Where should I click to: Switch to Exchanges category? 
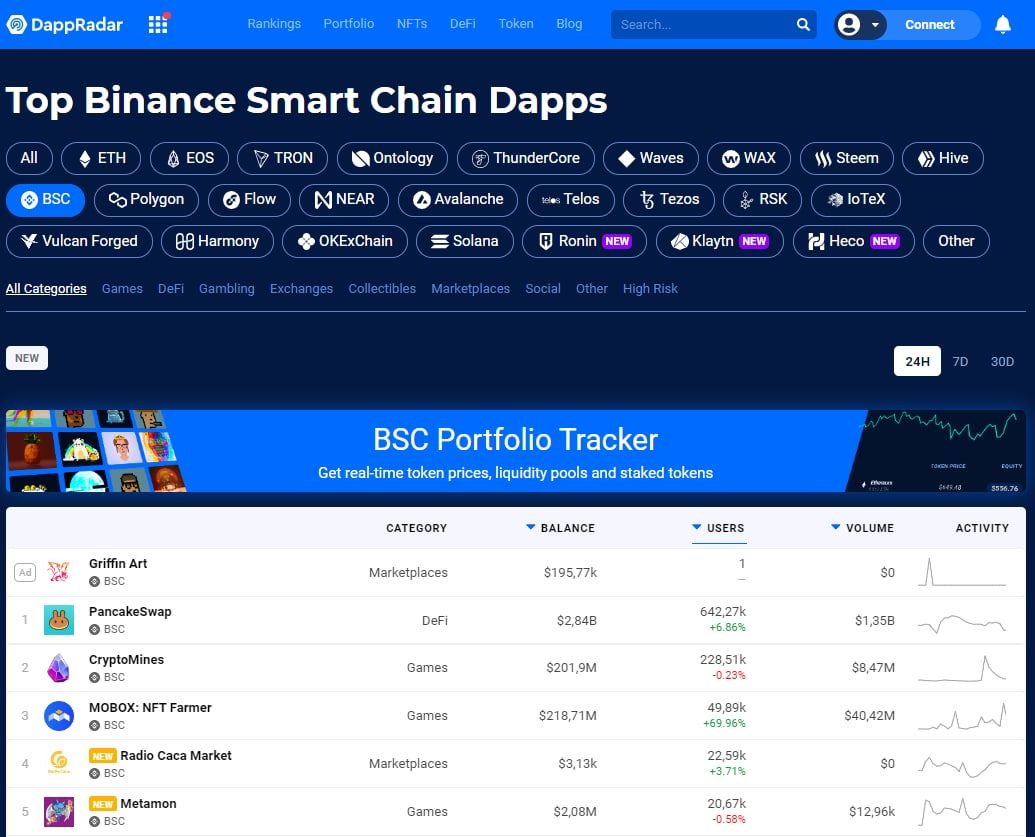pyautogui.click(x=301, y=288)
